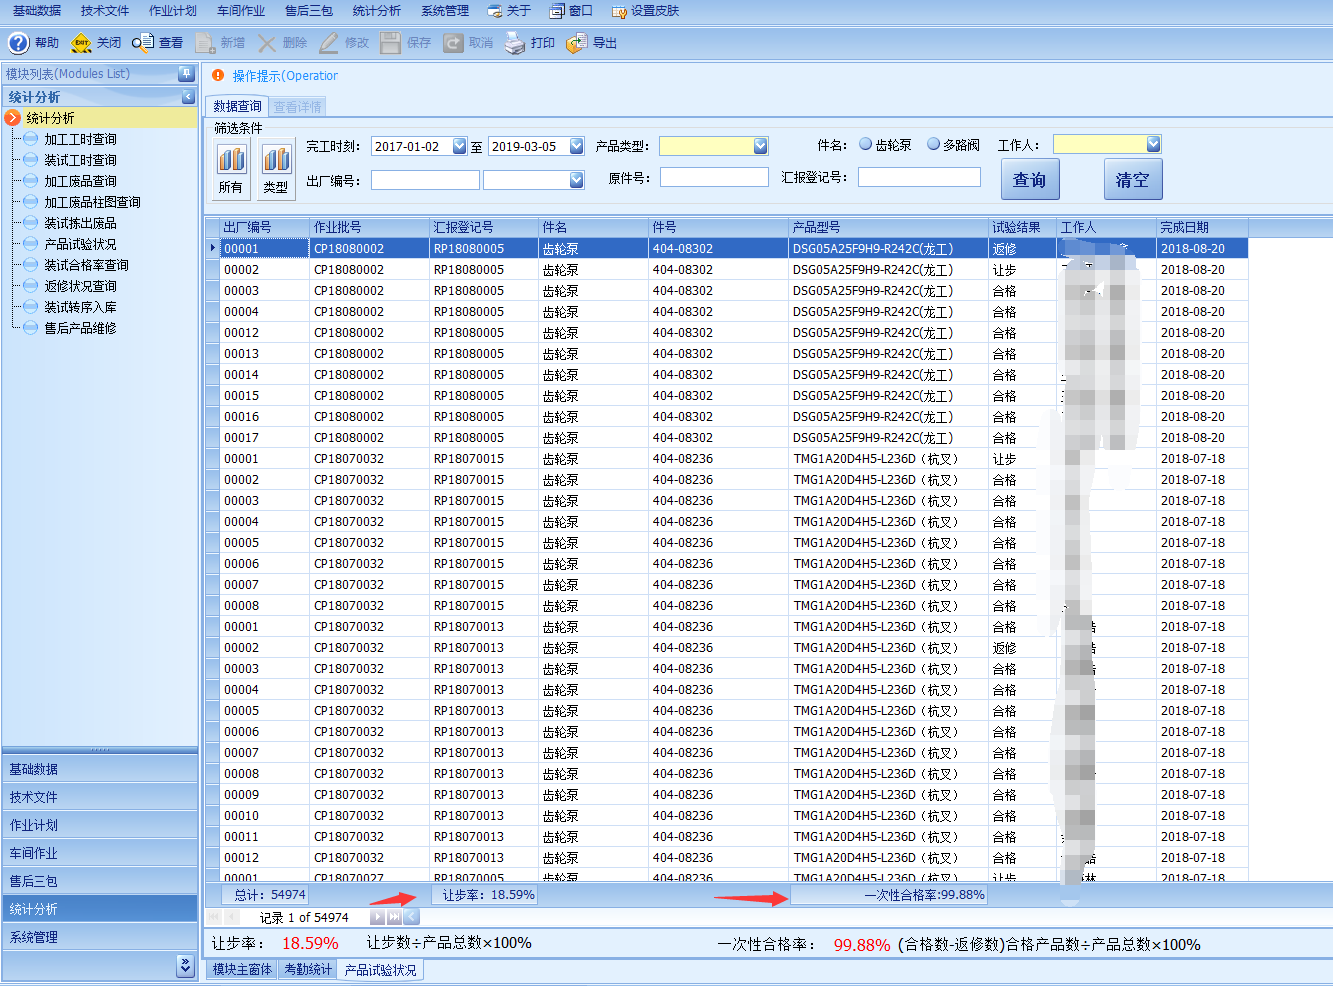Click the 打印 printer icon
This screenshot has width=1333, height=986.
tap(515, 43)
